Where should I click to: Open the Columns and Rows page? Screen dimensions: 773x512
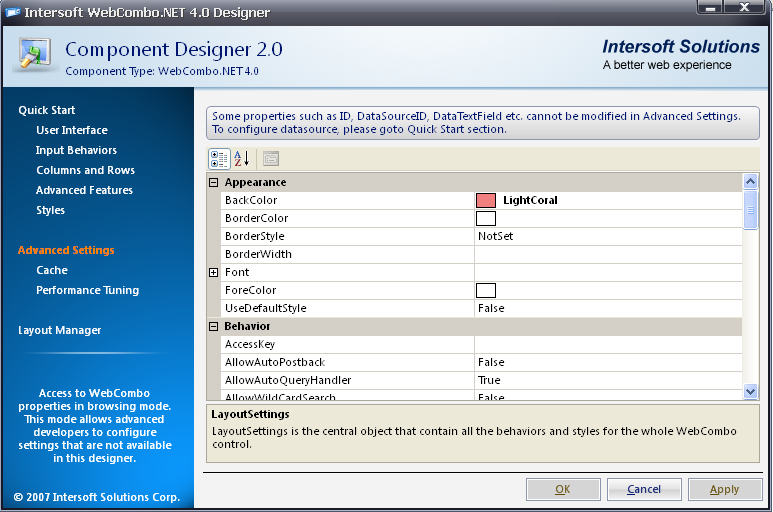[x=85, y=170]
